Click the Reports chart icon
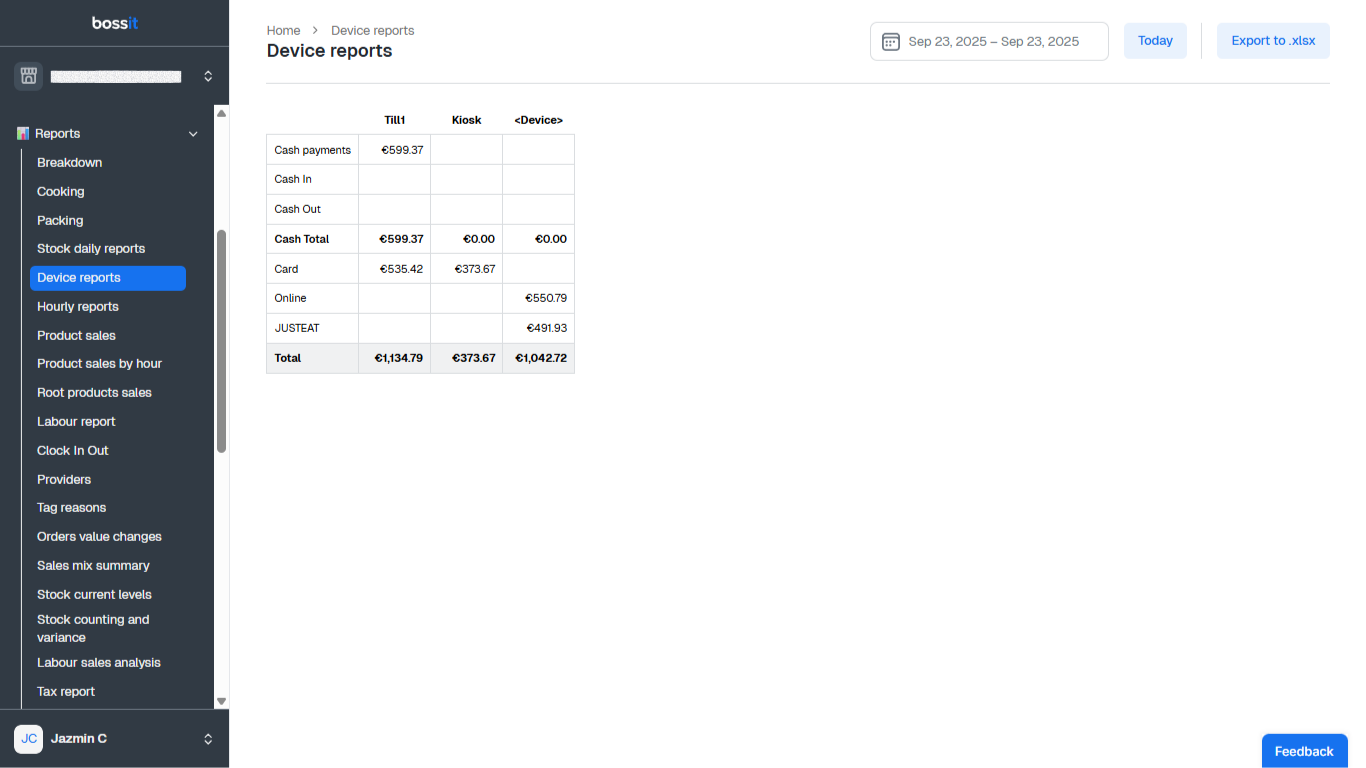Screen dimensions: 1366x768 pyautogui.click(x=23, y=133)
